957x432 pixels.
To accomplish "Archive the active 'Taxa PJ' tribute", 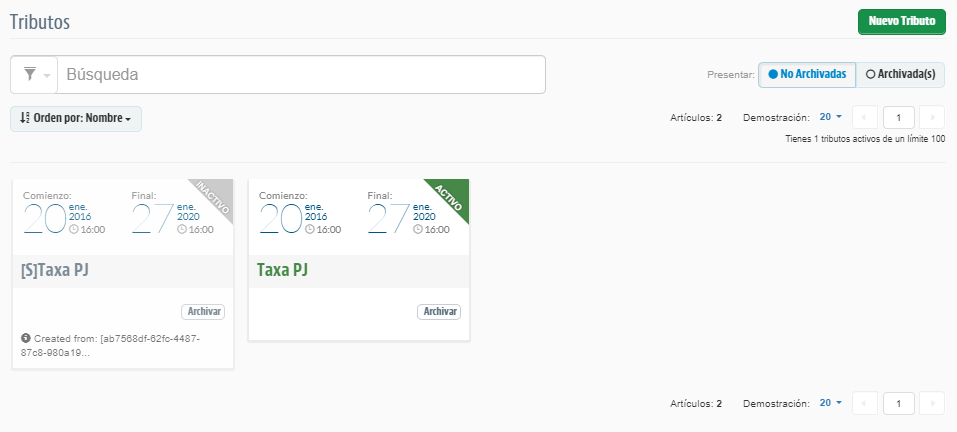I will click(439, 312).
